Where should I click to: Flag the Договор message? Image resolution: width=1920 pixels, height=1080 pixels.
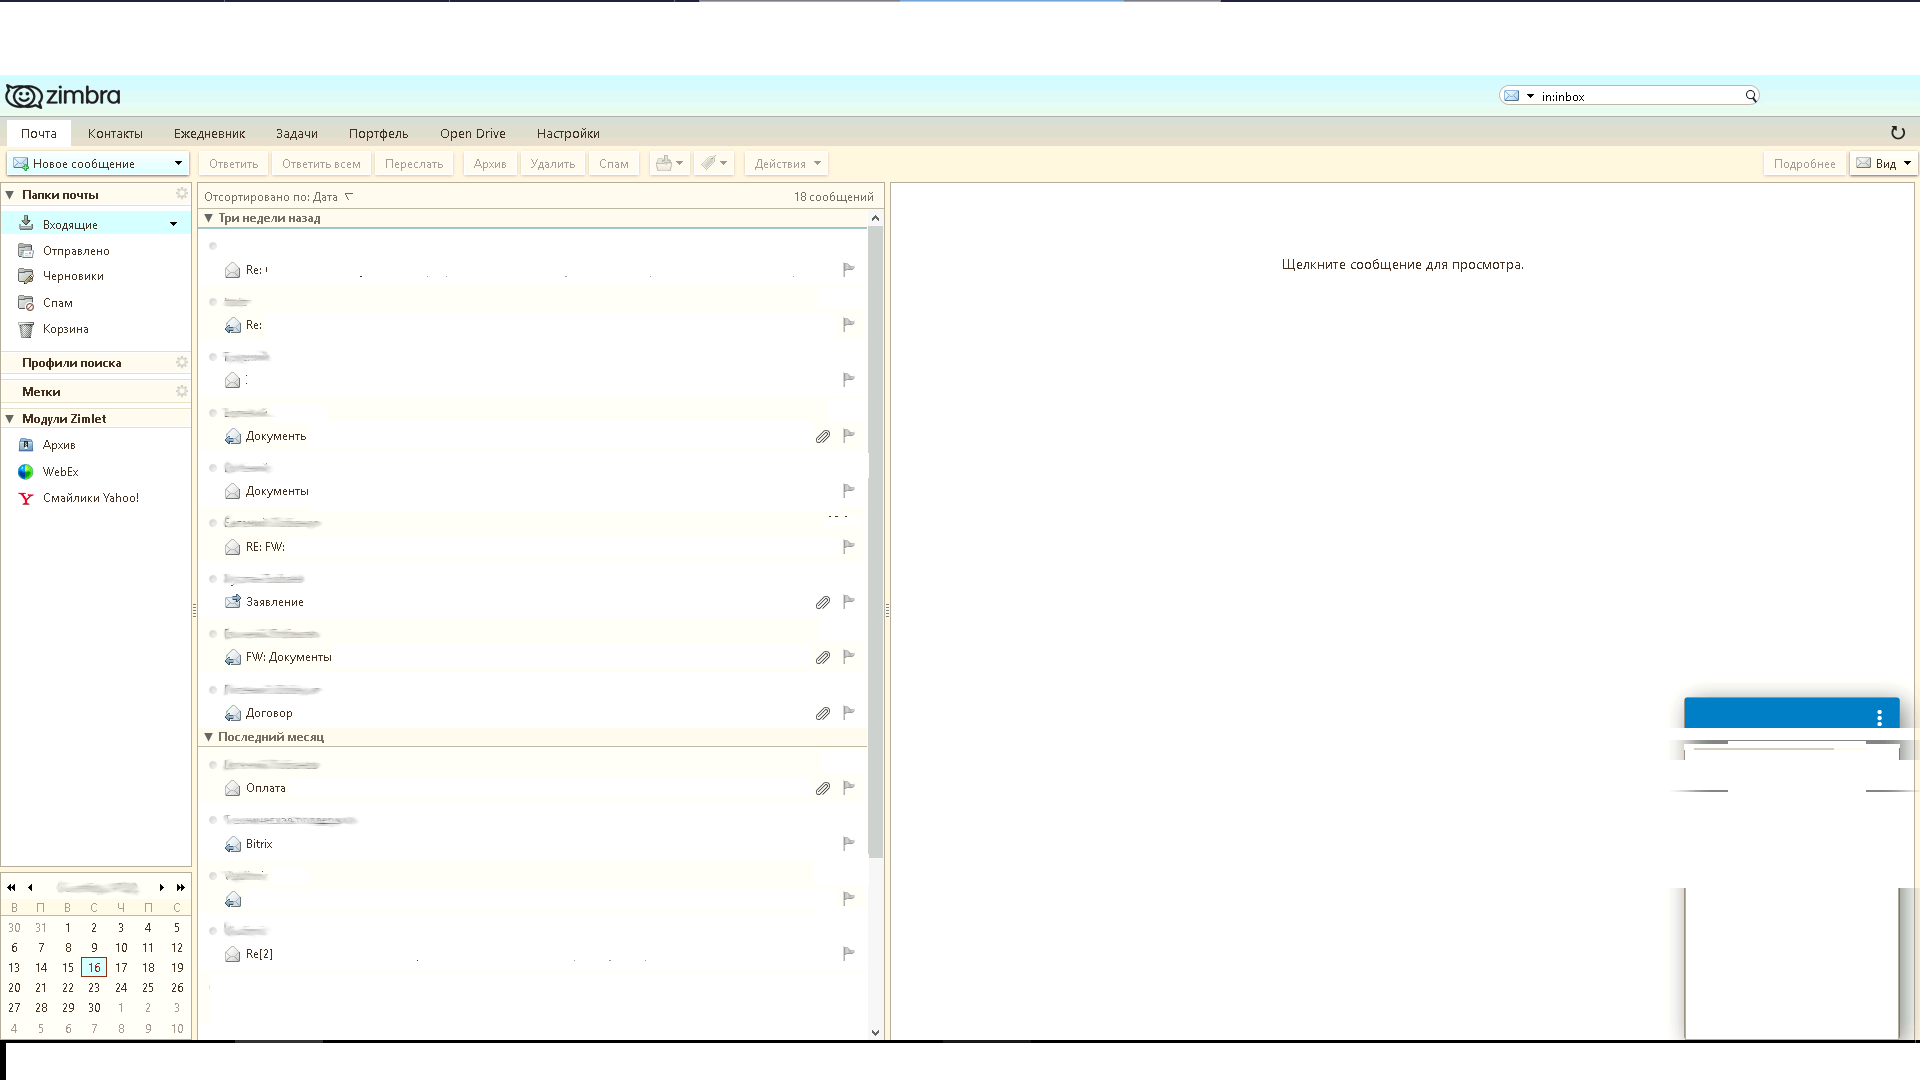[x=848, y=713]
